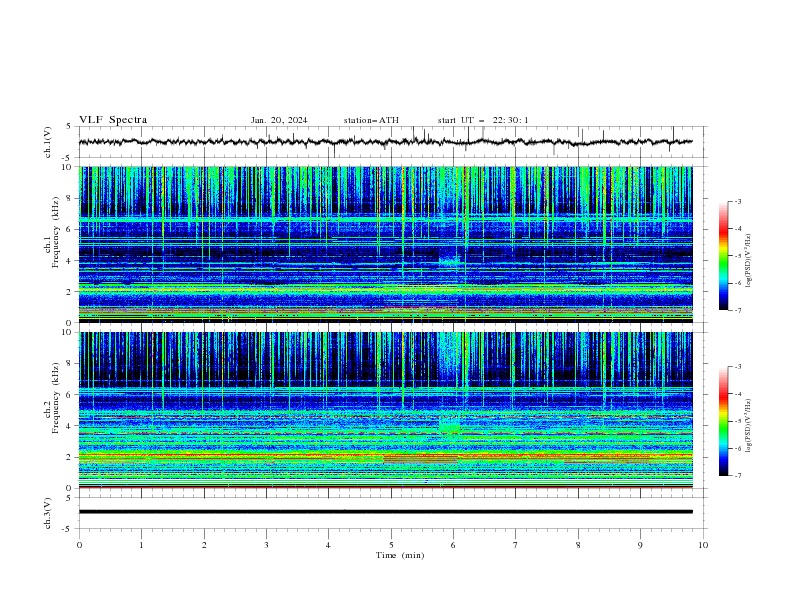Click the time axis tick label '5'
Image resolution: width=792 pixels, height=612 pixels.
[x=391, y=545]
